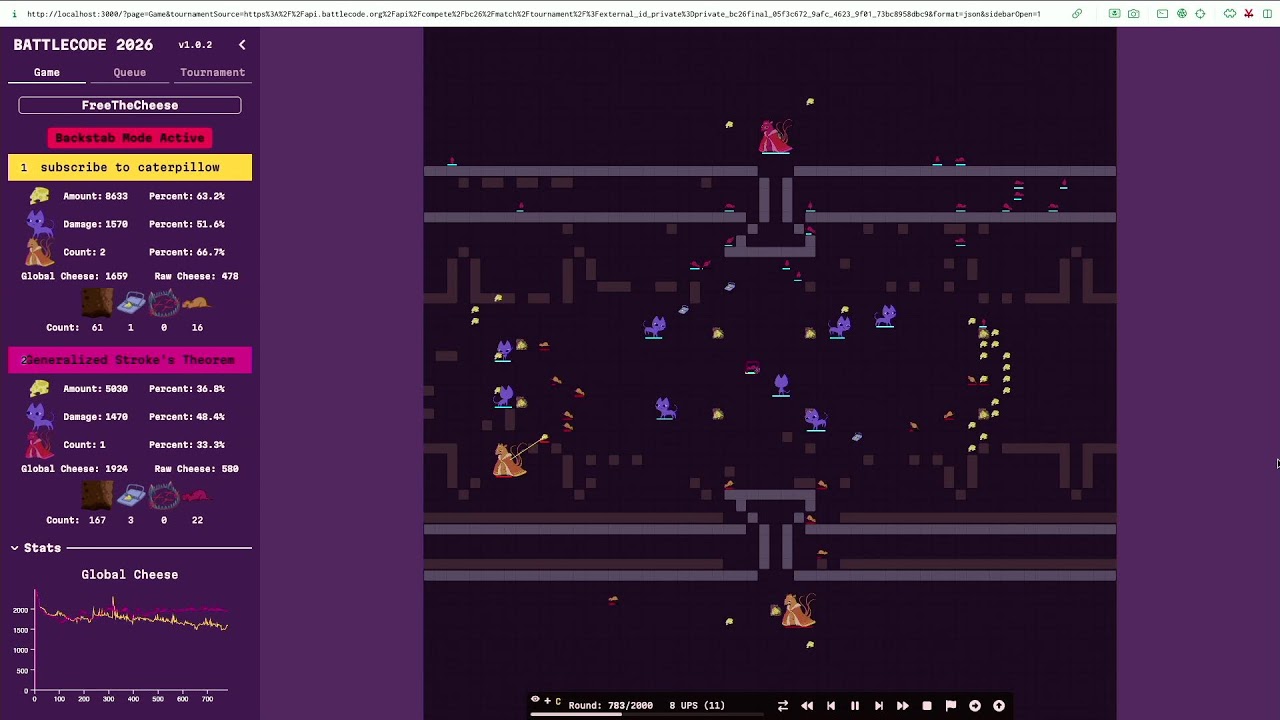Click second team's red rat icon
The height and width of the screenshot is (720, 1280).
click(x=197, y=496)
